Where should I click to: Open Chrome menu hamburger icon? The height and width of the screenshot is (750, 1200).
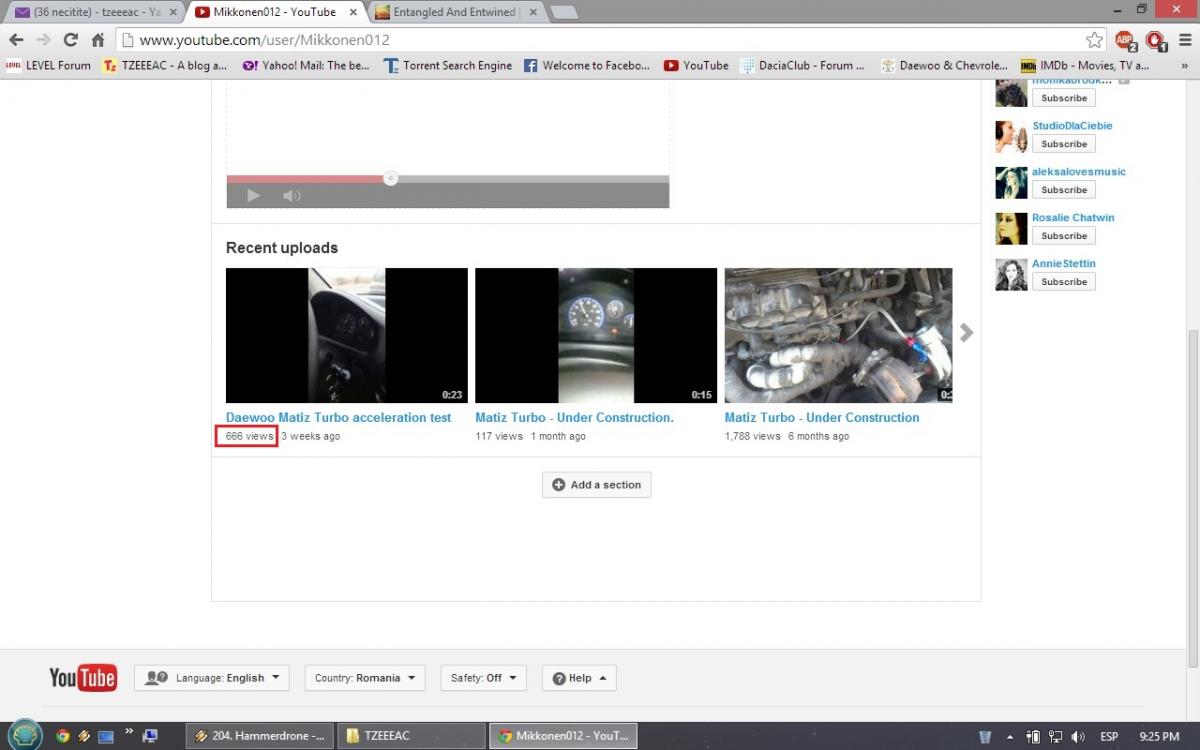coord(1183,40)
